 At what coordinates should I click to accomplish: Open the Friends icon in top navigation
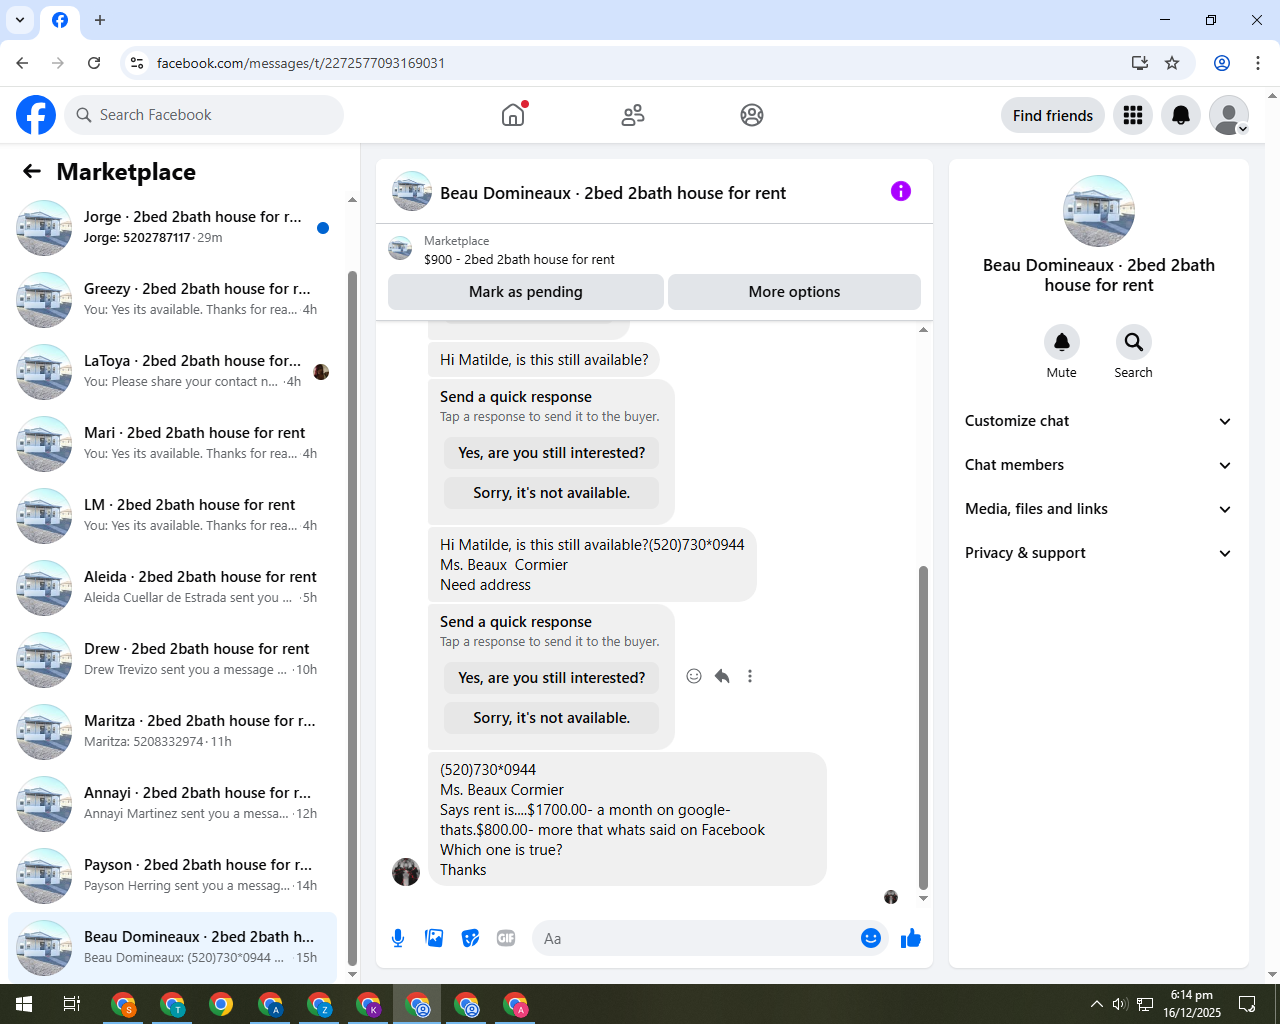(633, 115)
